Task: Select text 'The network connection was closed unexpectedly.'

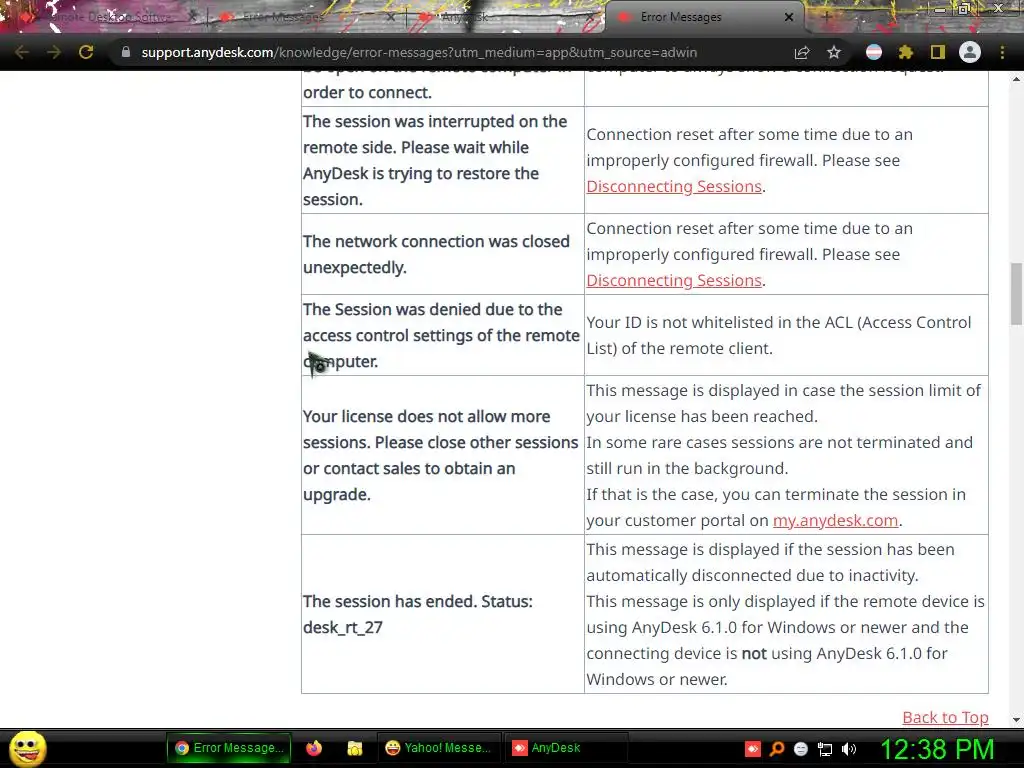Action: click(x=436, y=254)
